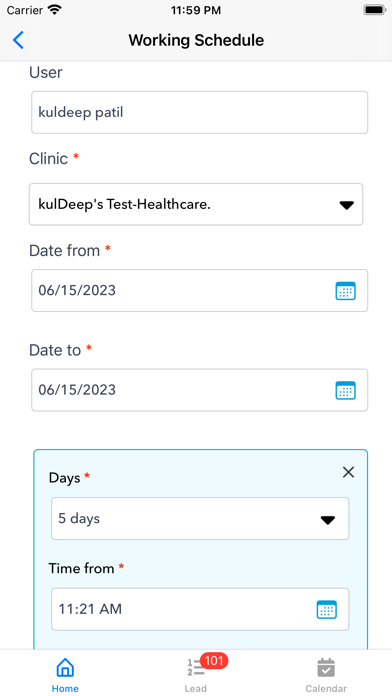
Task: Tap the Time from picker icon
Action: 326,609
